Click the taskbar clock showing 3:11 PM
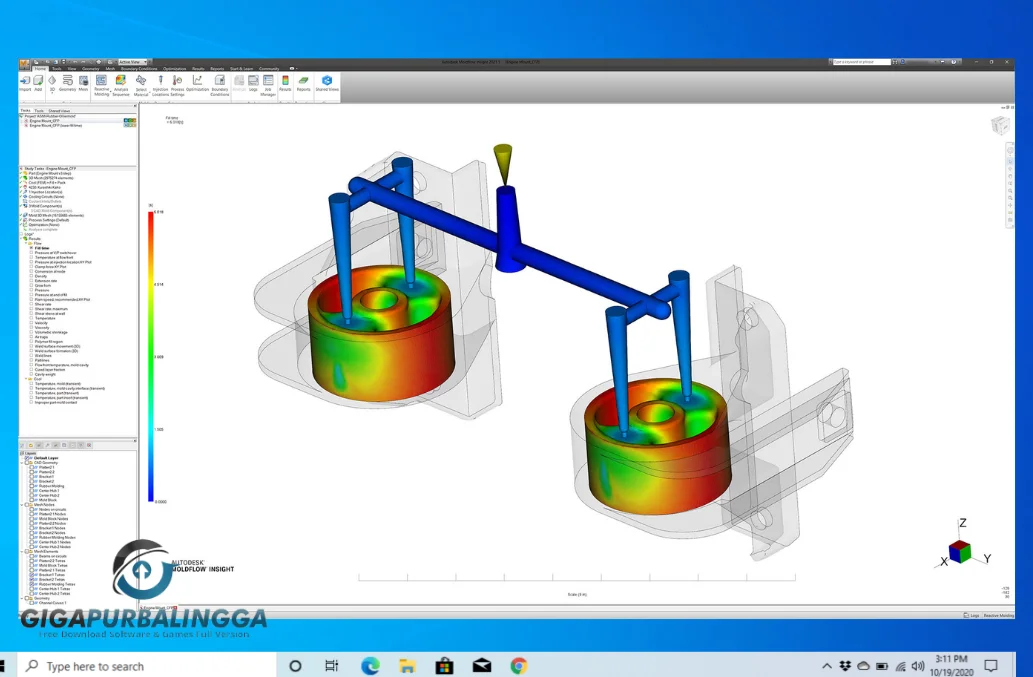1033x677 pixels. tap(951, 665)
